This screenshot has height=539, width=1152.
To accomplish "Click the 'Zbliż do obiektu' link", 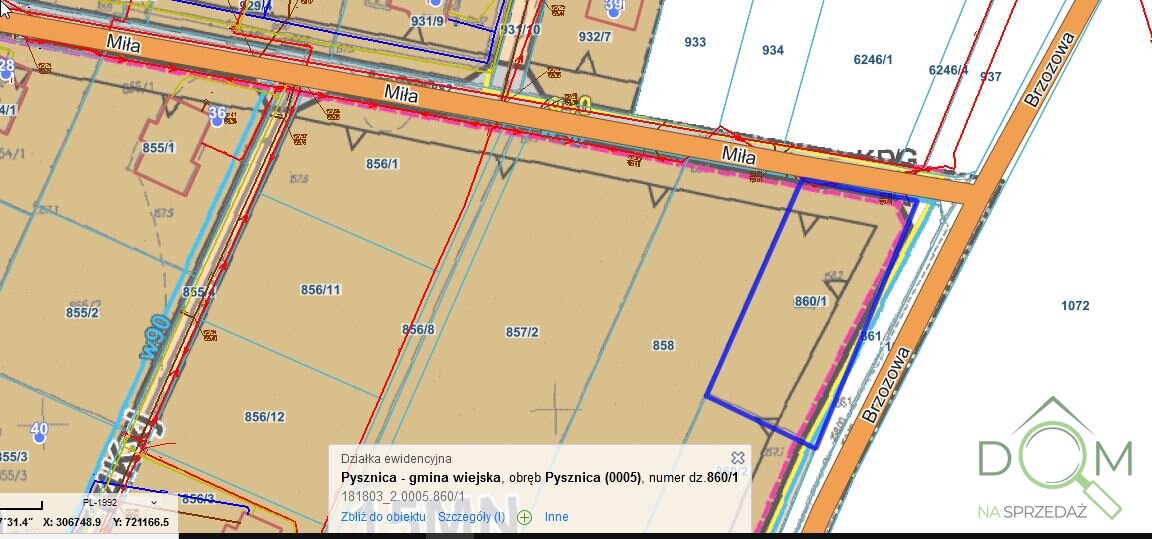I will pyautogui.click(x=383, y=517).
